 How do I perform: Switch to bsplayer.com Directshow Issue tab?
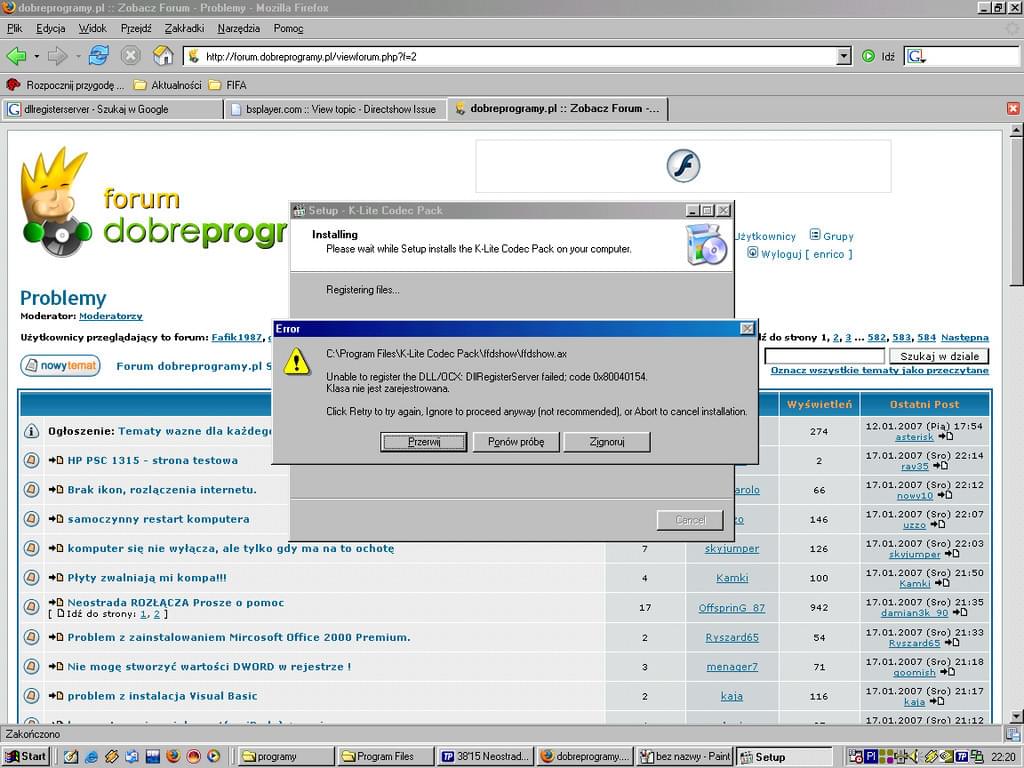click(335, 109)
